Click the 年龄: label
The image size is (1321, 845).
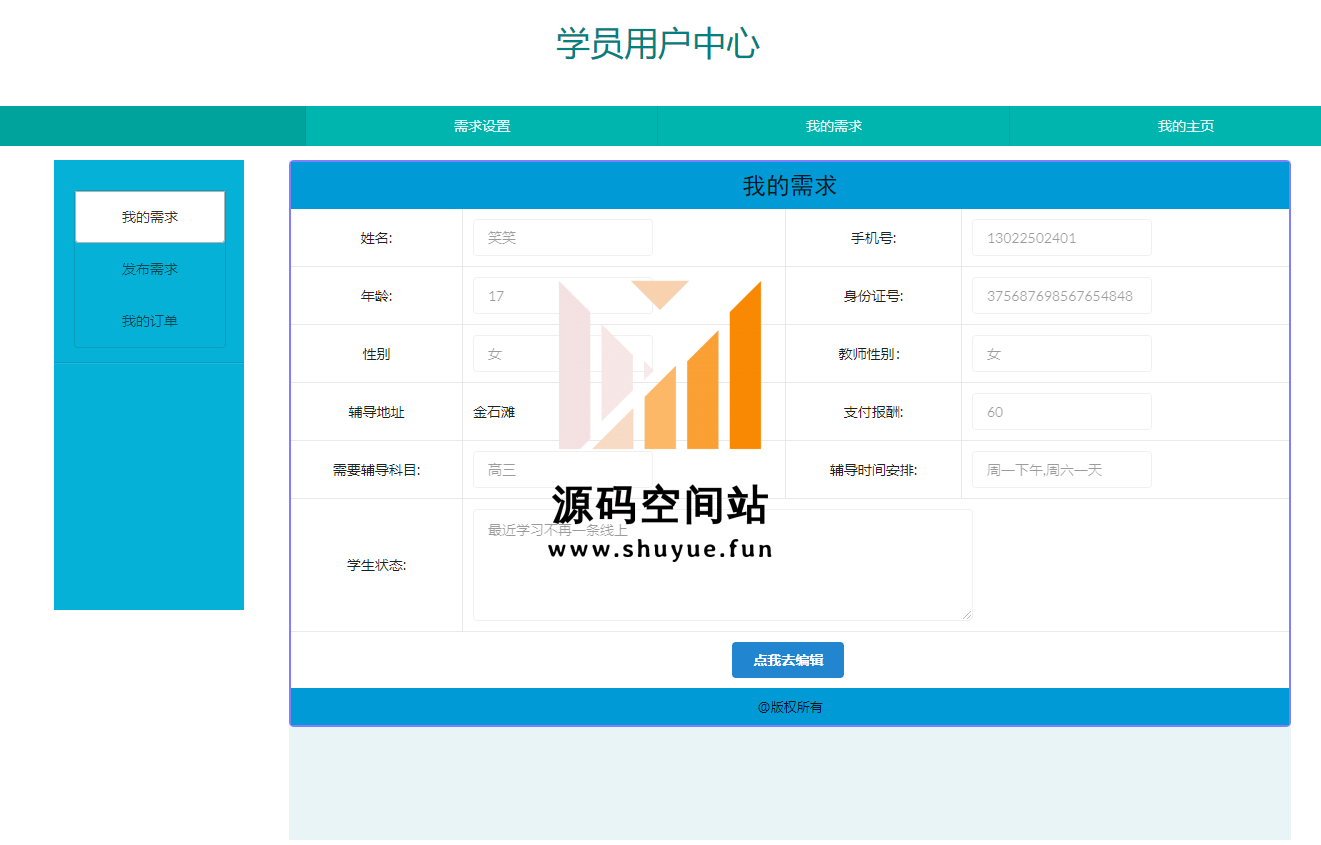pyautogui.click(x=377, y=296)
